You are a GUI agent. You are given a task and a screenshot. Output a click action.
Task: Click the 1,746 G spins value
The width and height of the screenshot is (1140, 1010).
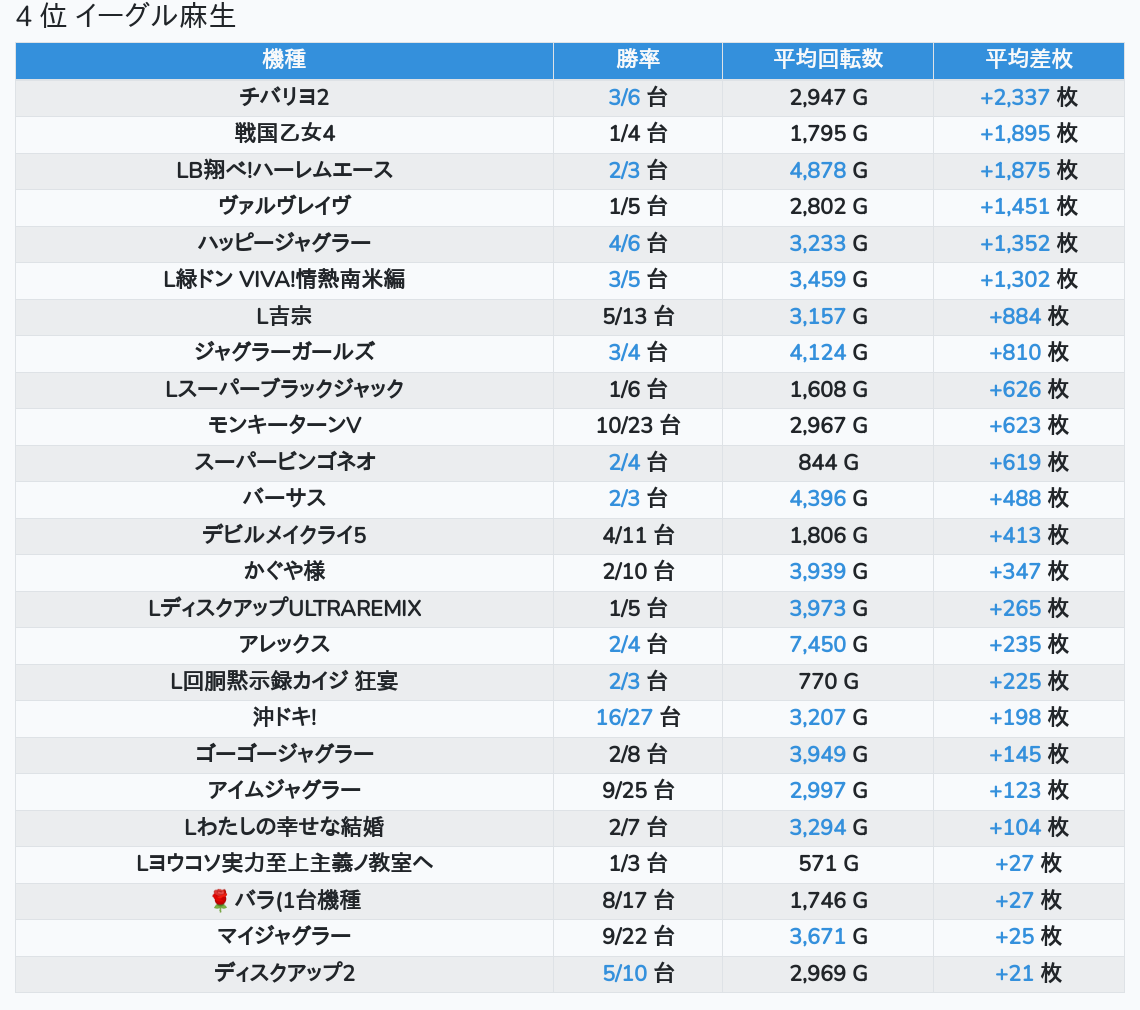[x=828, y=900]
